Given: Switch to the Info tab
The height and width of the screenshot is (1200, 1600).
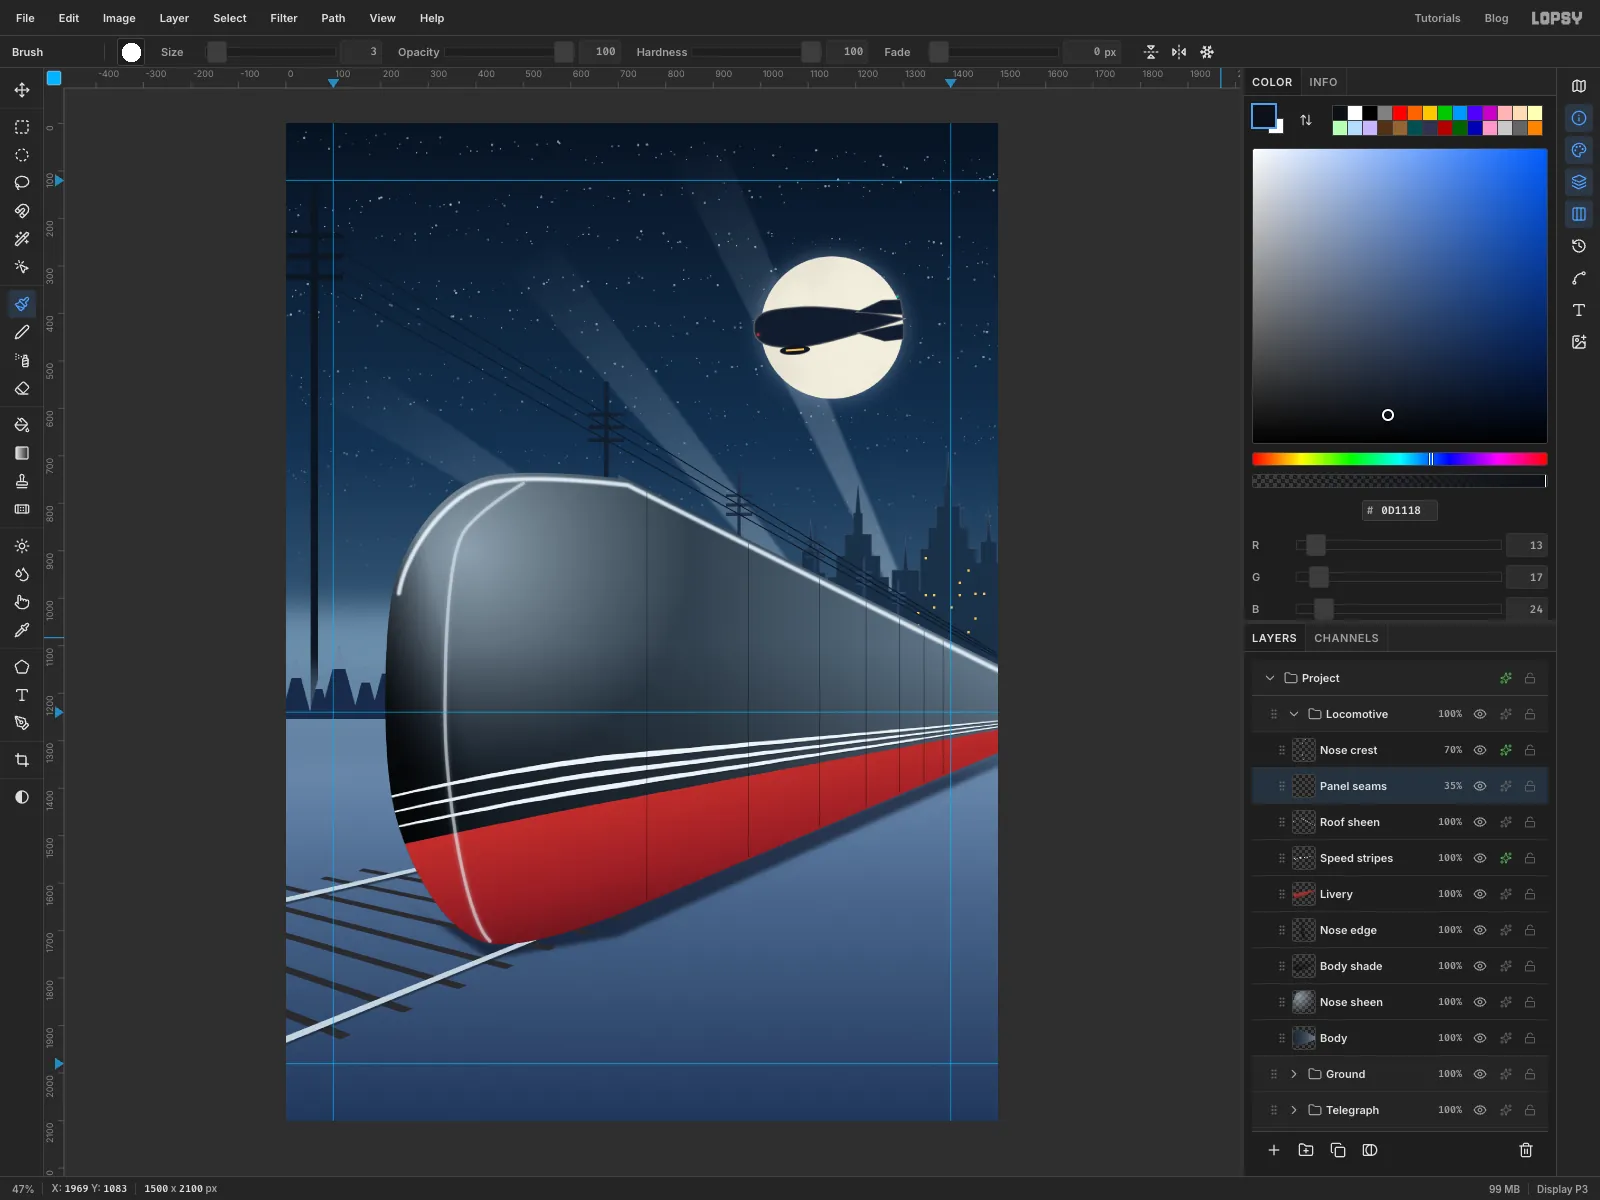Looking at the screenshot, I should [1323, 82].
